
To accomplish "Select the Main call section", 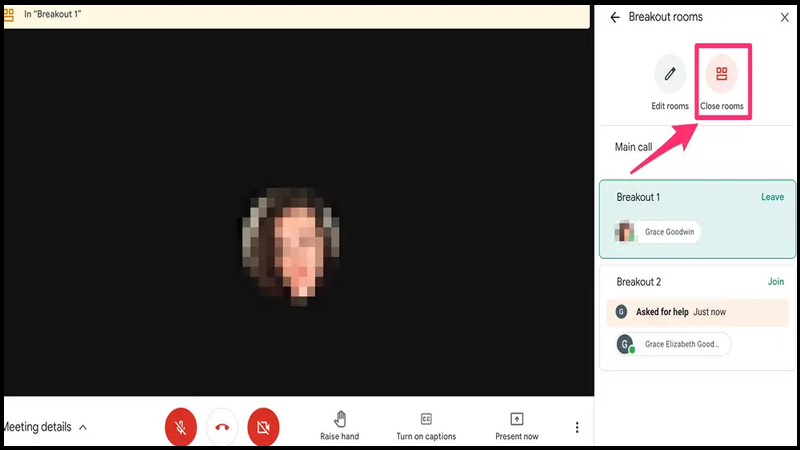I will (697, 147).
